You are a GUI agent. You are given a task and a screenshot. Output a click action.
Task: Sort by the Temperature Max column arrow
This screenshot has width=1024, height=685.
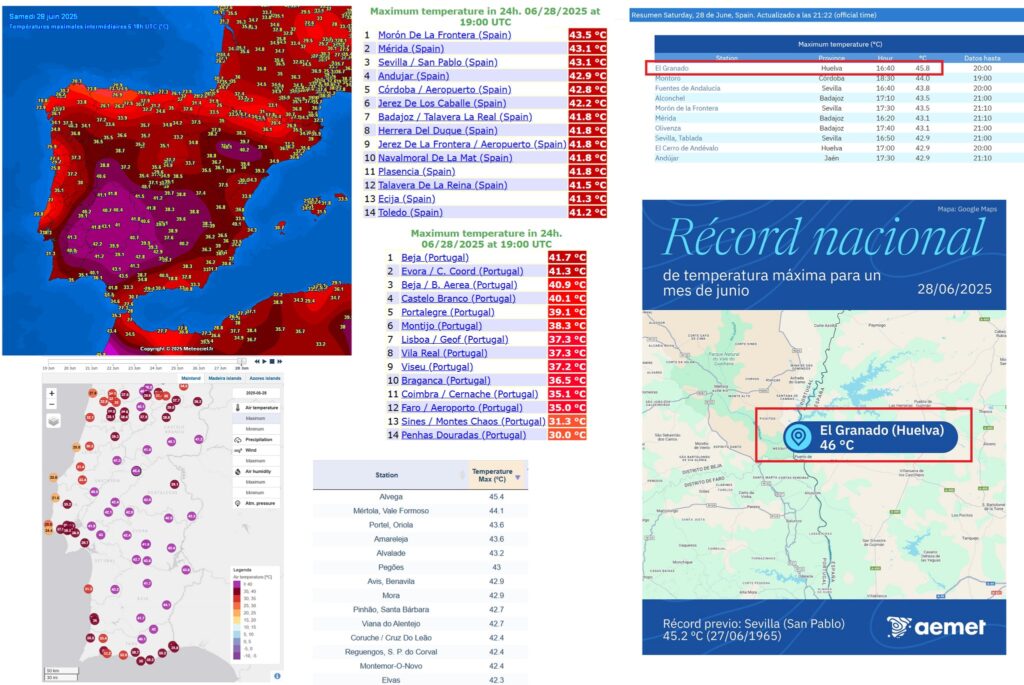point(517,476)
